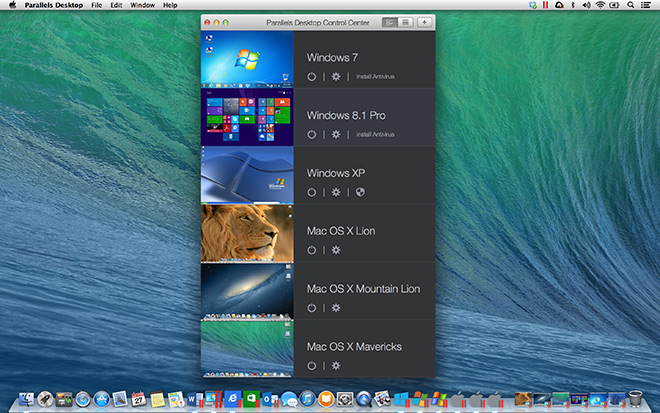
Task: Select the Mac OS X Lion thumbnail
Action: (247, 233)
